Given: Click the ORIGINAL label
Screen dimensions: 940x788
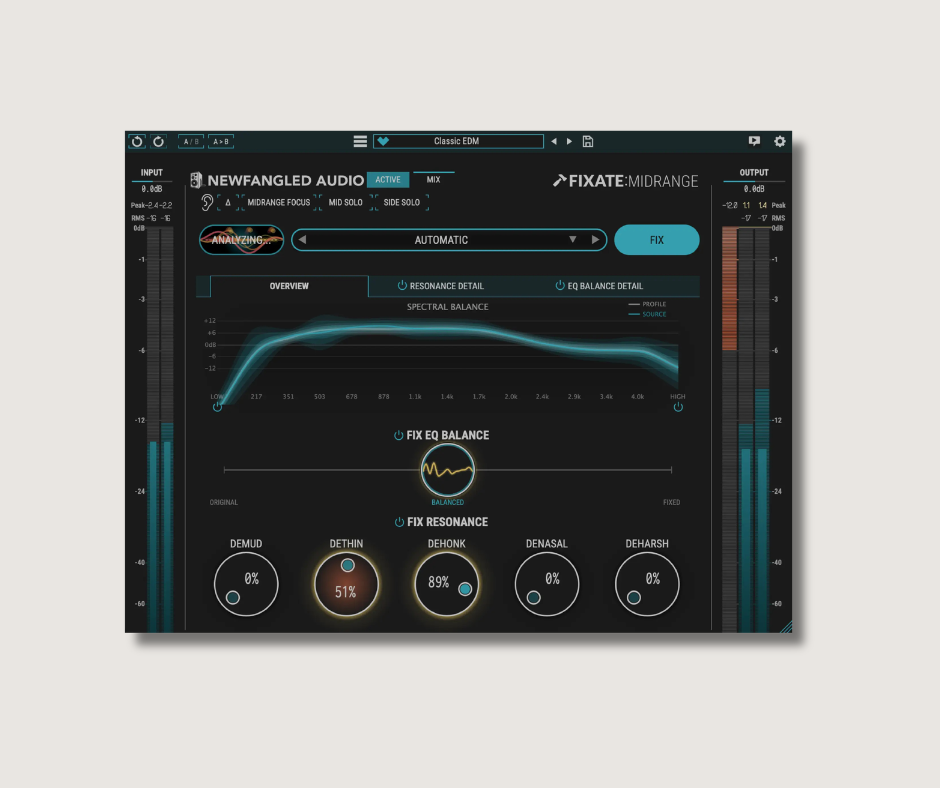Looking at the screenshot, I should pyautogui.click(x=224, y=503).
